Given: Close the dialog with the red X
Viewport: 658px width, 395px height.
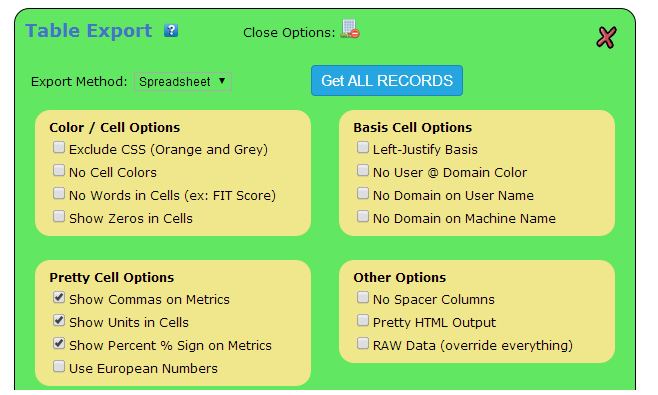Looking at the screenshot, I should (606, 38).
